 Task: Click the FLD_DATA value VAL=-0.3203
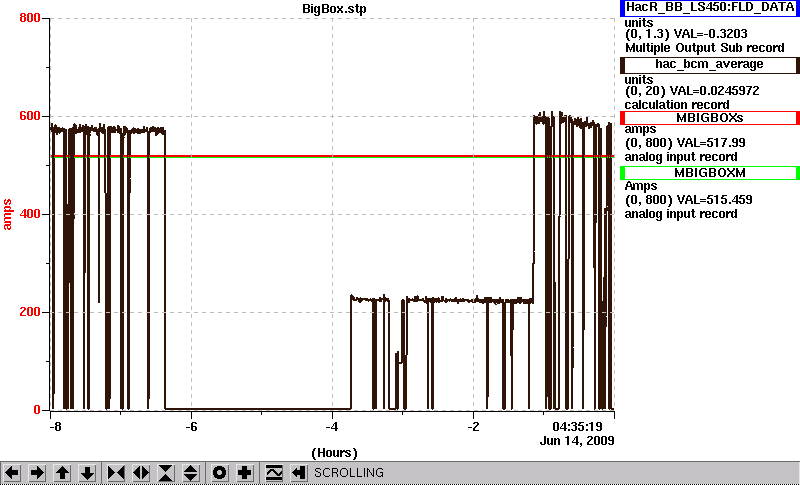pos(711,34)
